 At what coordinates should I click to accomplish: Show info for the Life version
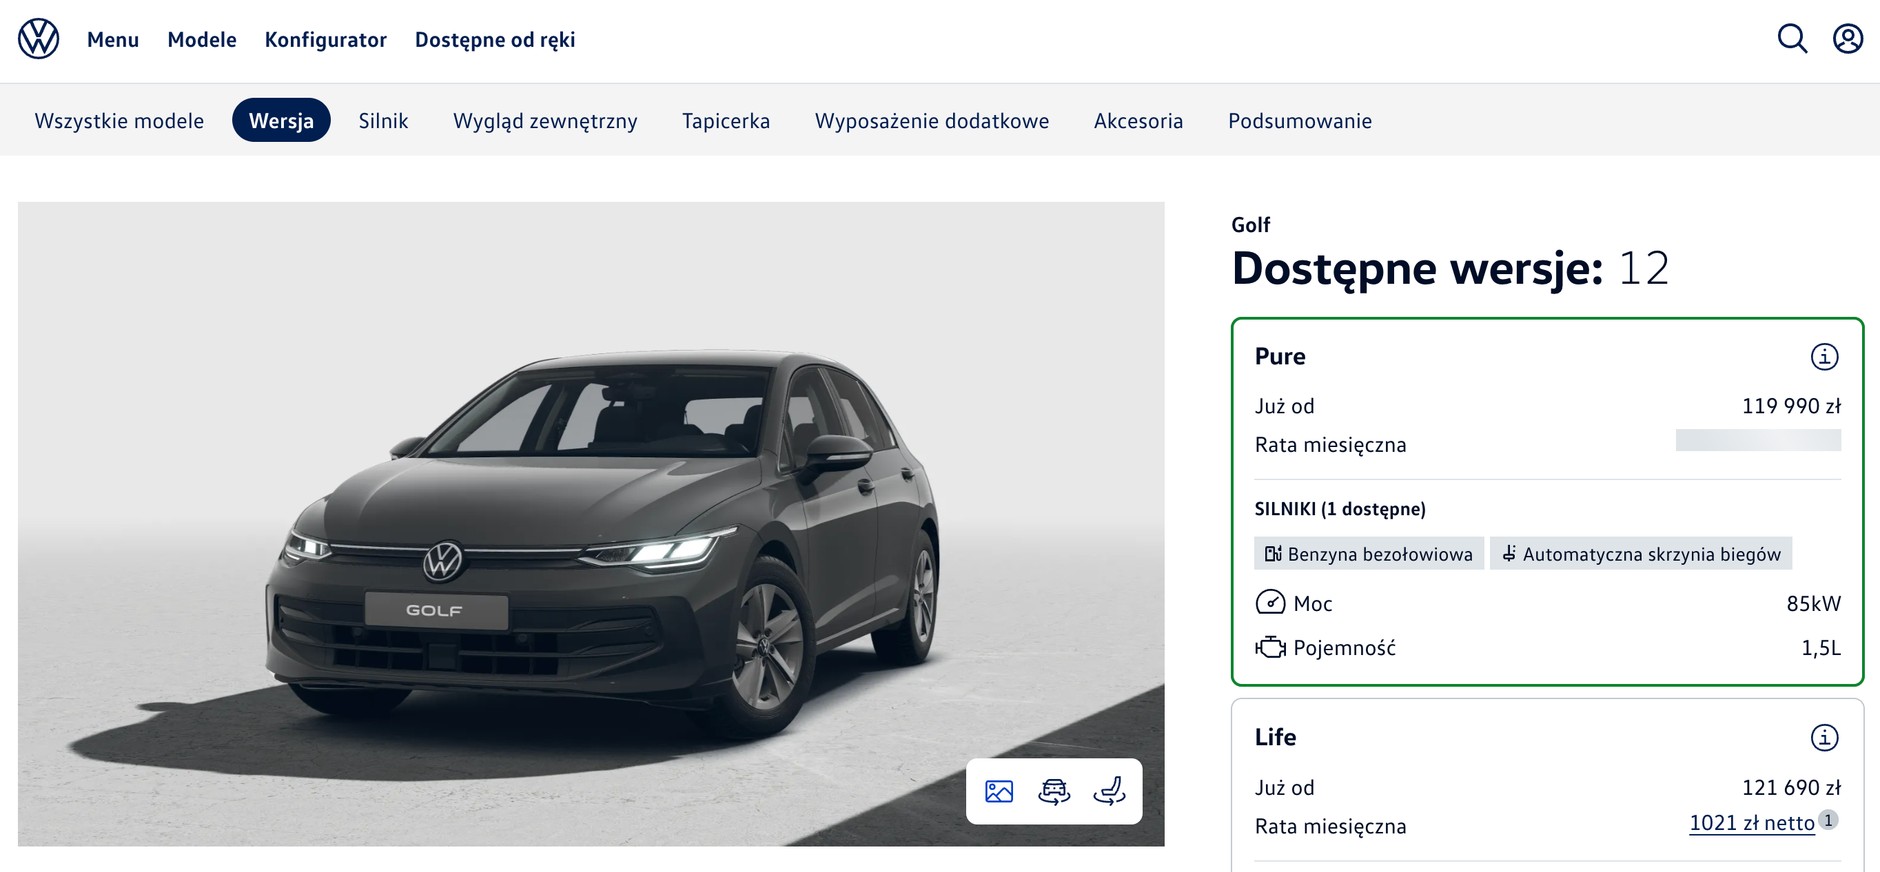coord(1824,738)
